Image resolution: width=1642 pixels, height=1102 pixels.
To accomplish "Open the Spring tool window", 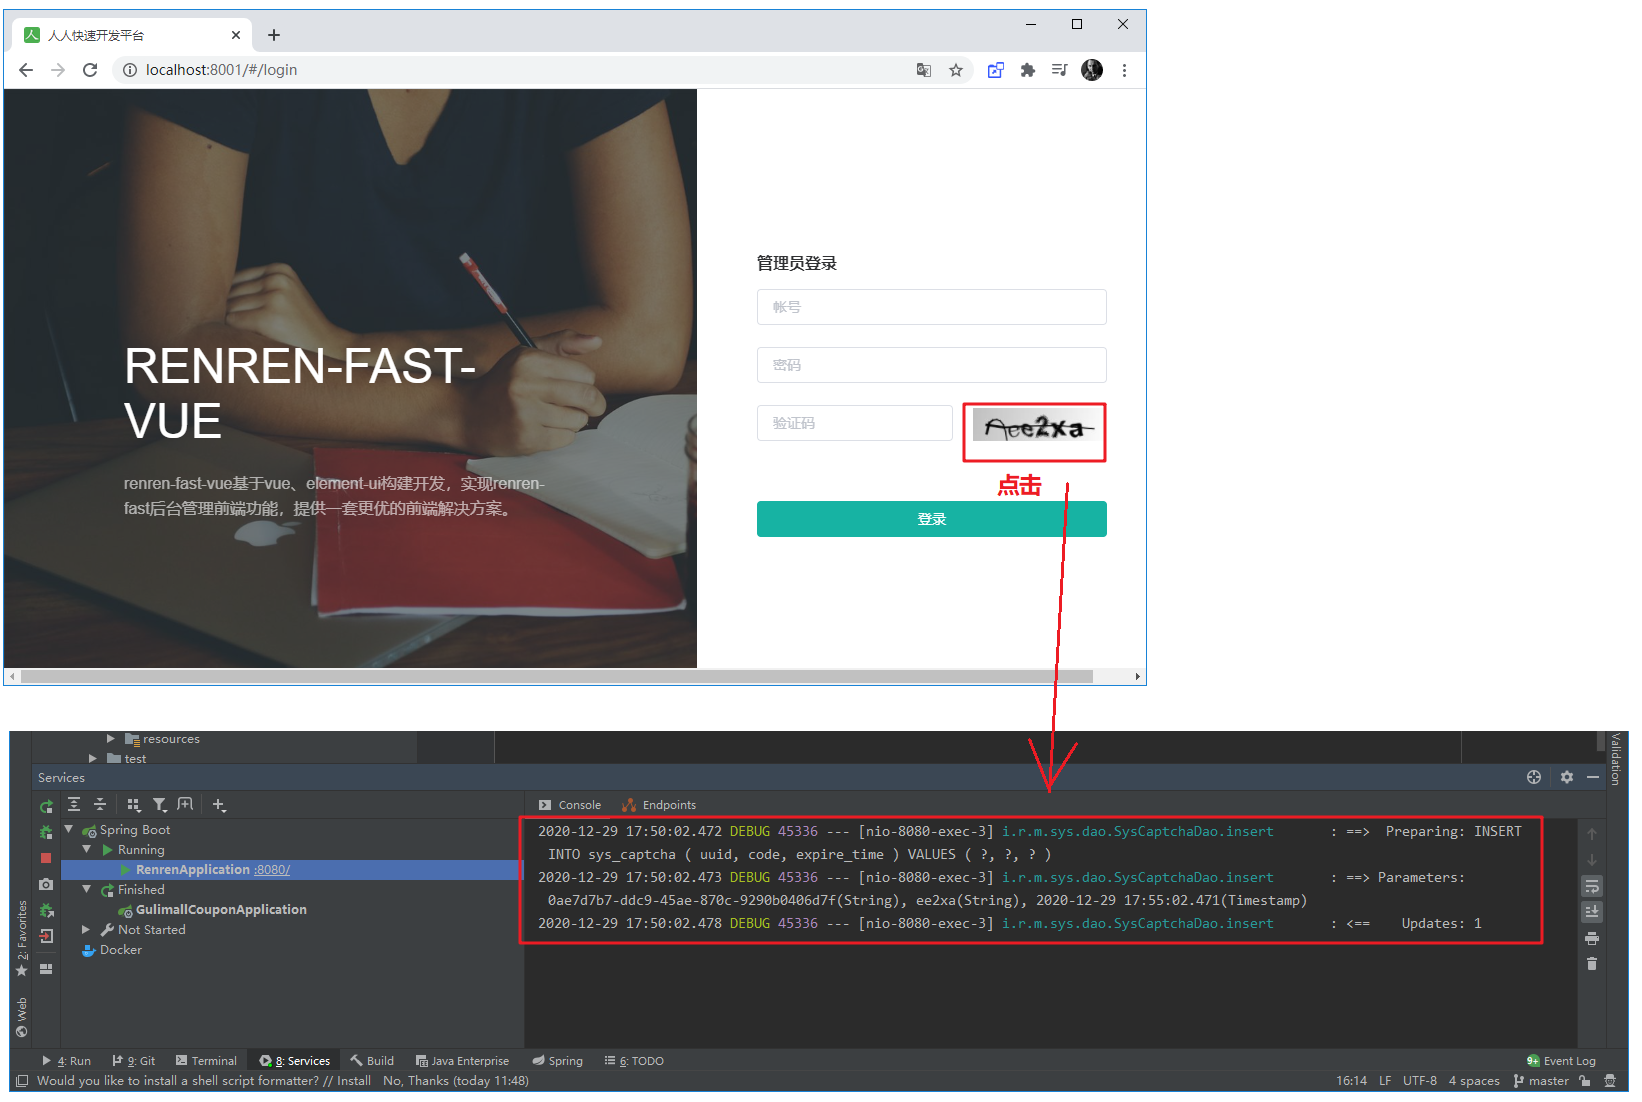I will click(557, 1061).
